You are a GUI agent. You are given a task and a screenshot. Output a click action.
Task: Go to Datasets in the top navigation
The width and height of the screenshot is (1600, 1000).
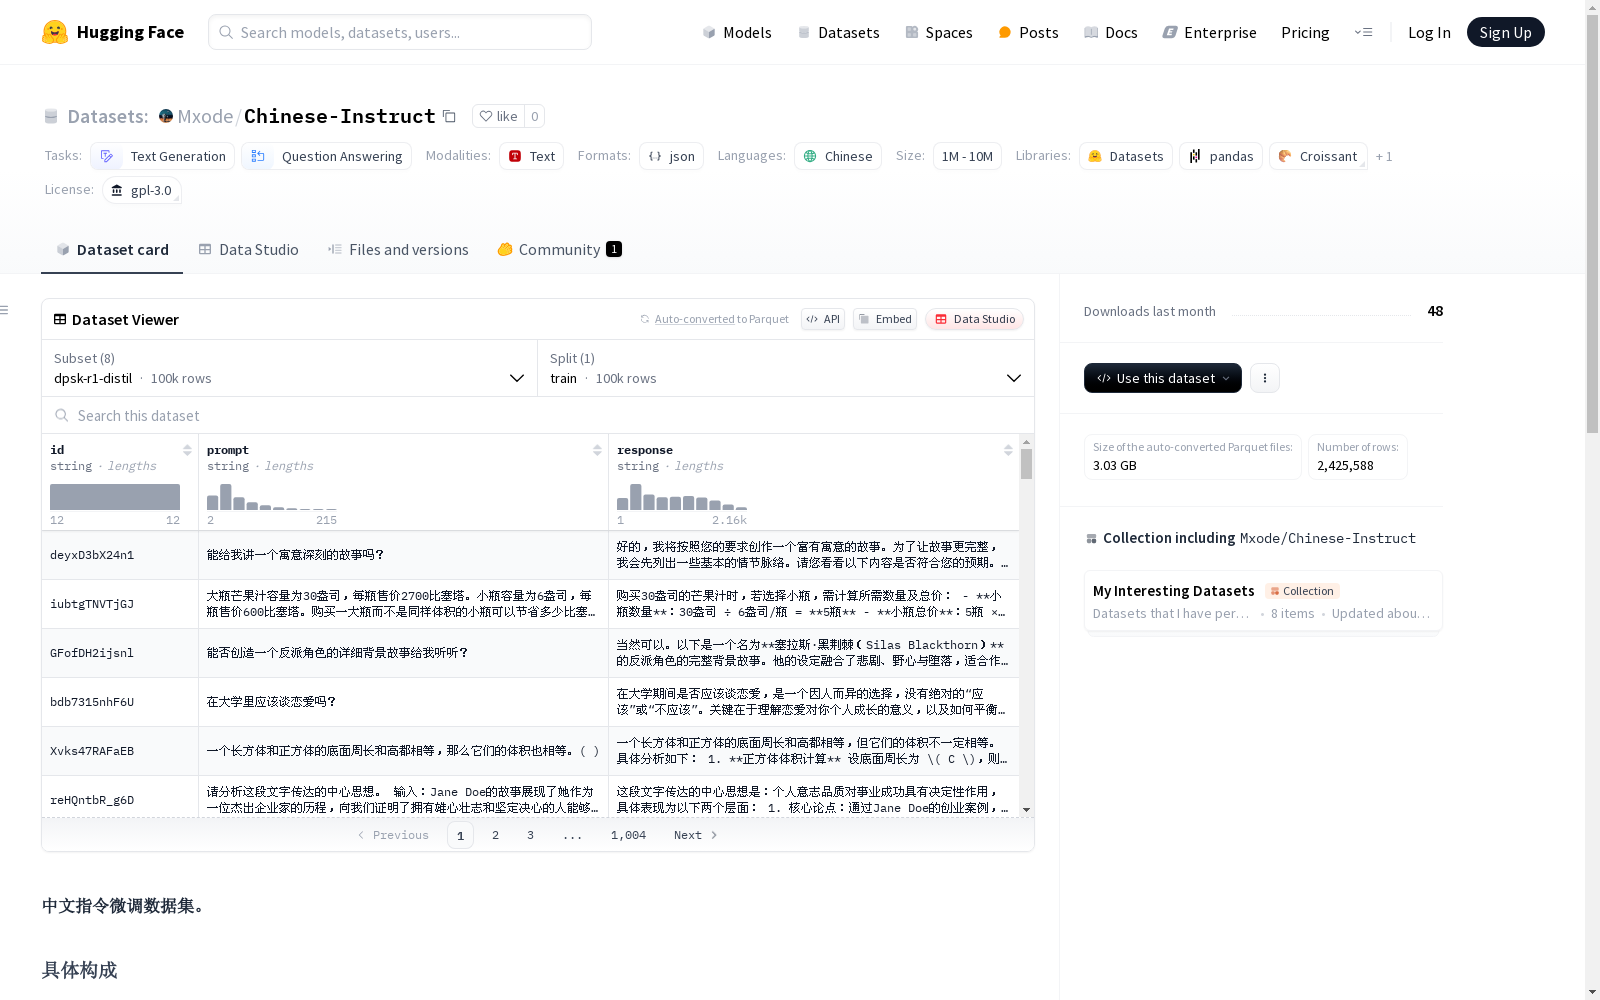(x=838, y=32)
